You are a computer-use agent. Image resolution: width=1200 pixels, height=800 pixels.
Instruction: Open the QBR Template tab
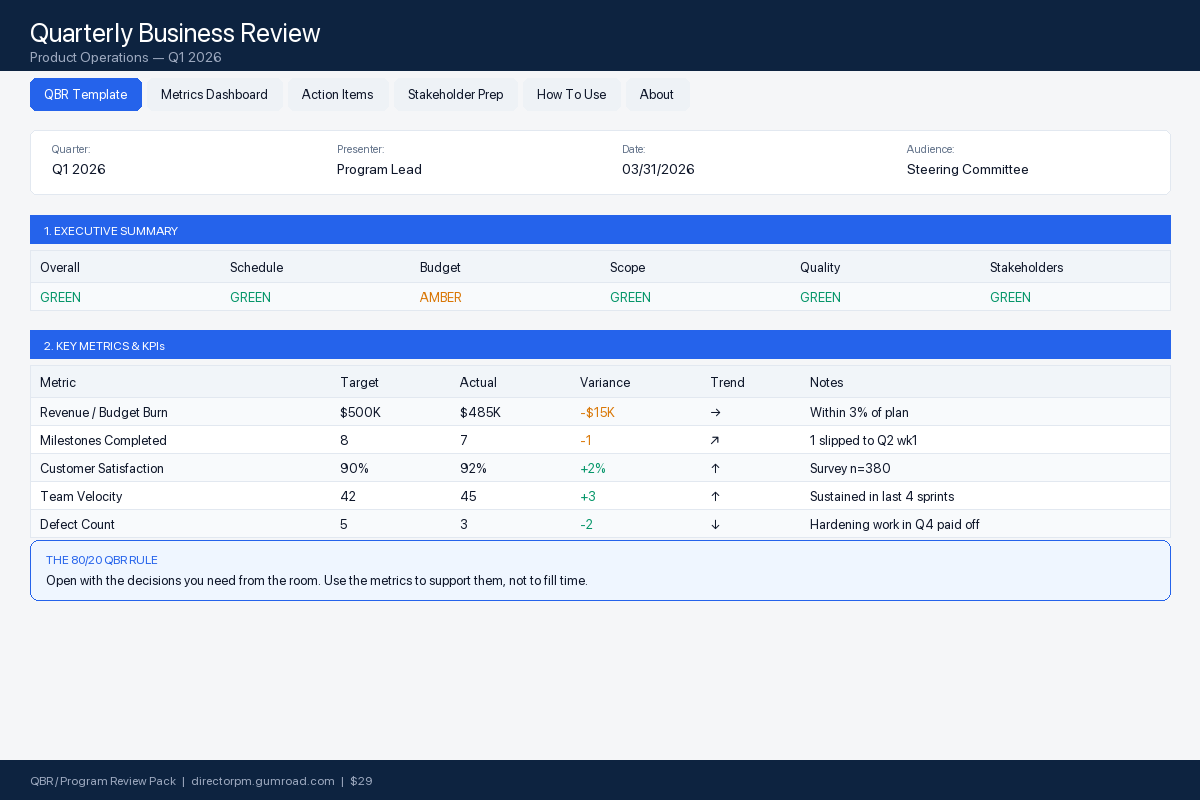86,94
